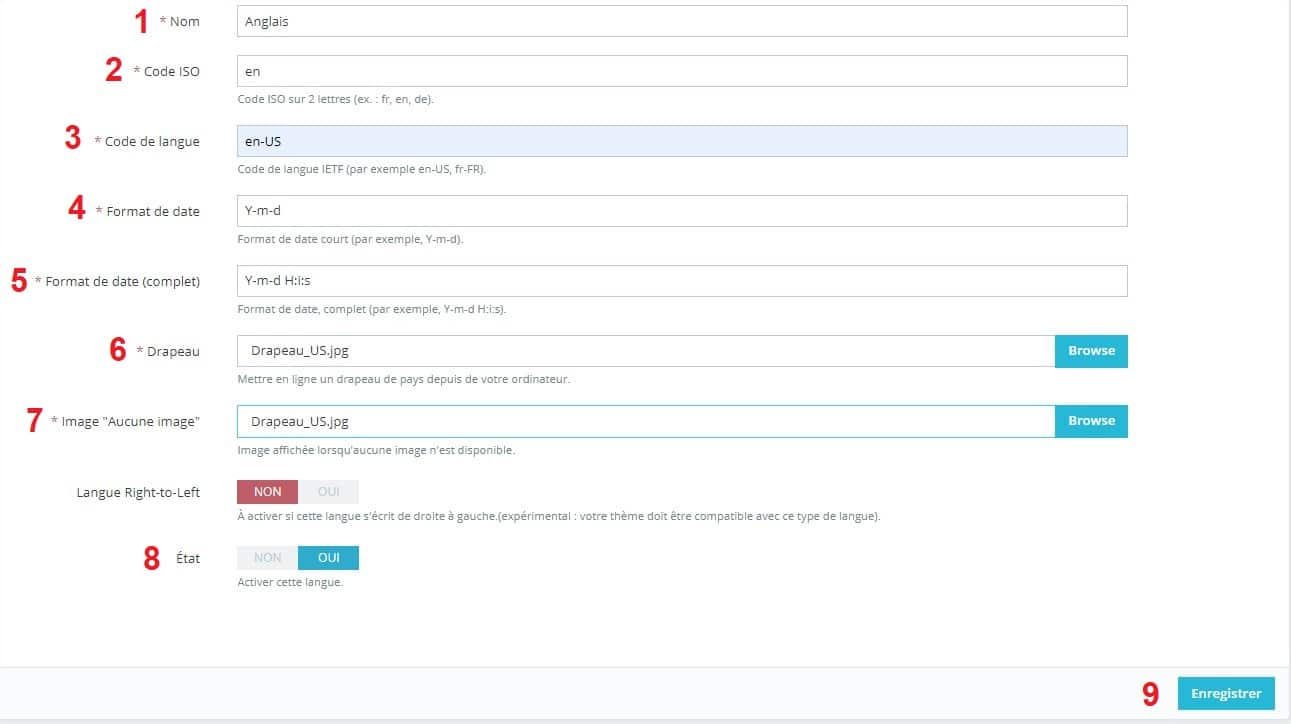This screenshot has width=1291, height=724.
Task: Enable Right-to-Left by clicking OUI
Action: point(328,492)
